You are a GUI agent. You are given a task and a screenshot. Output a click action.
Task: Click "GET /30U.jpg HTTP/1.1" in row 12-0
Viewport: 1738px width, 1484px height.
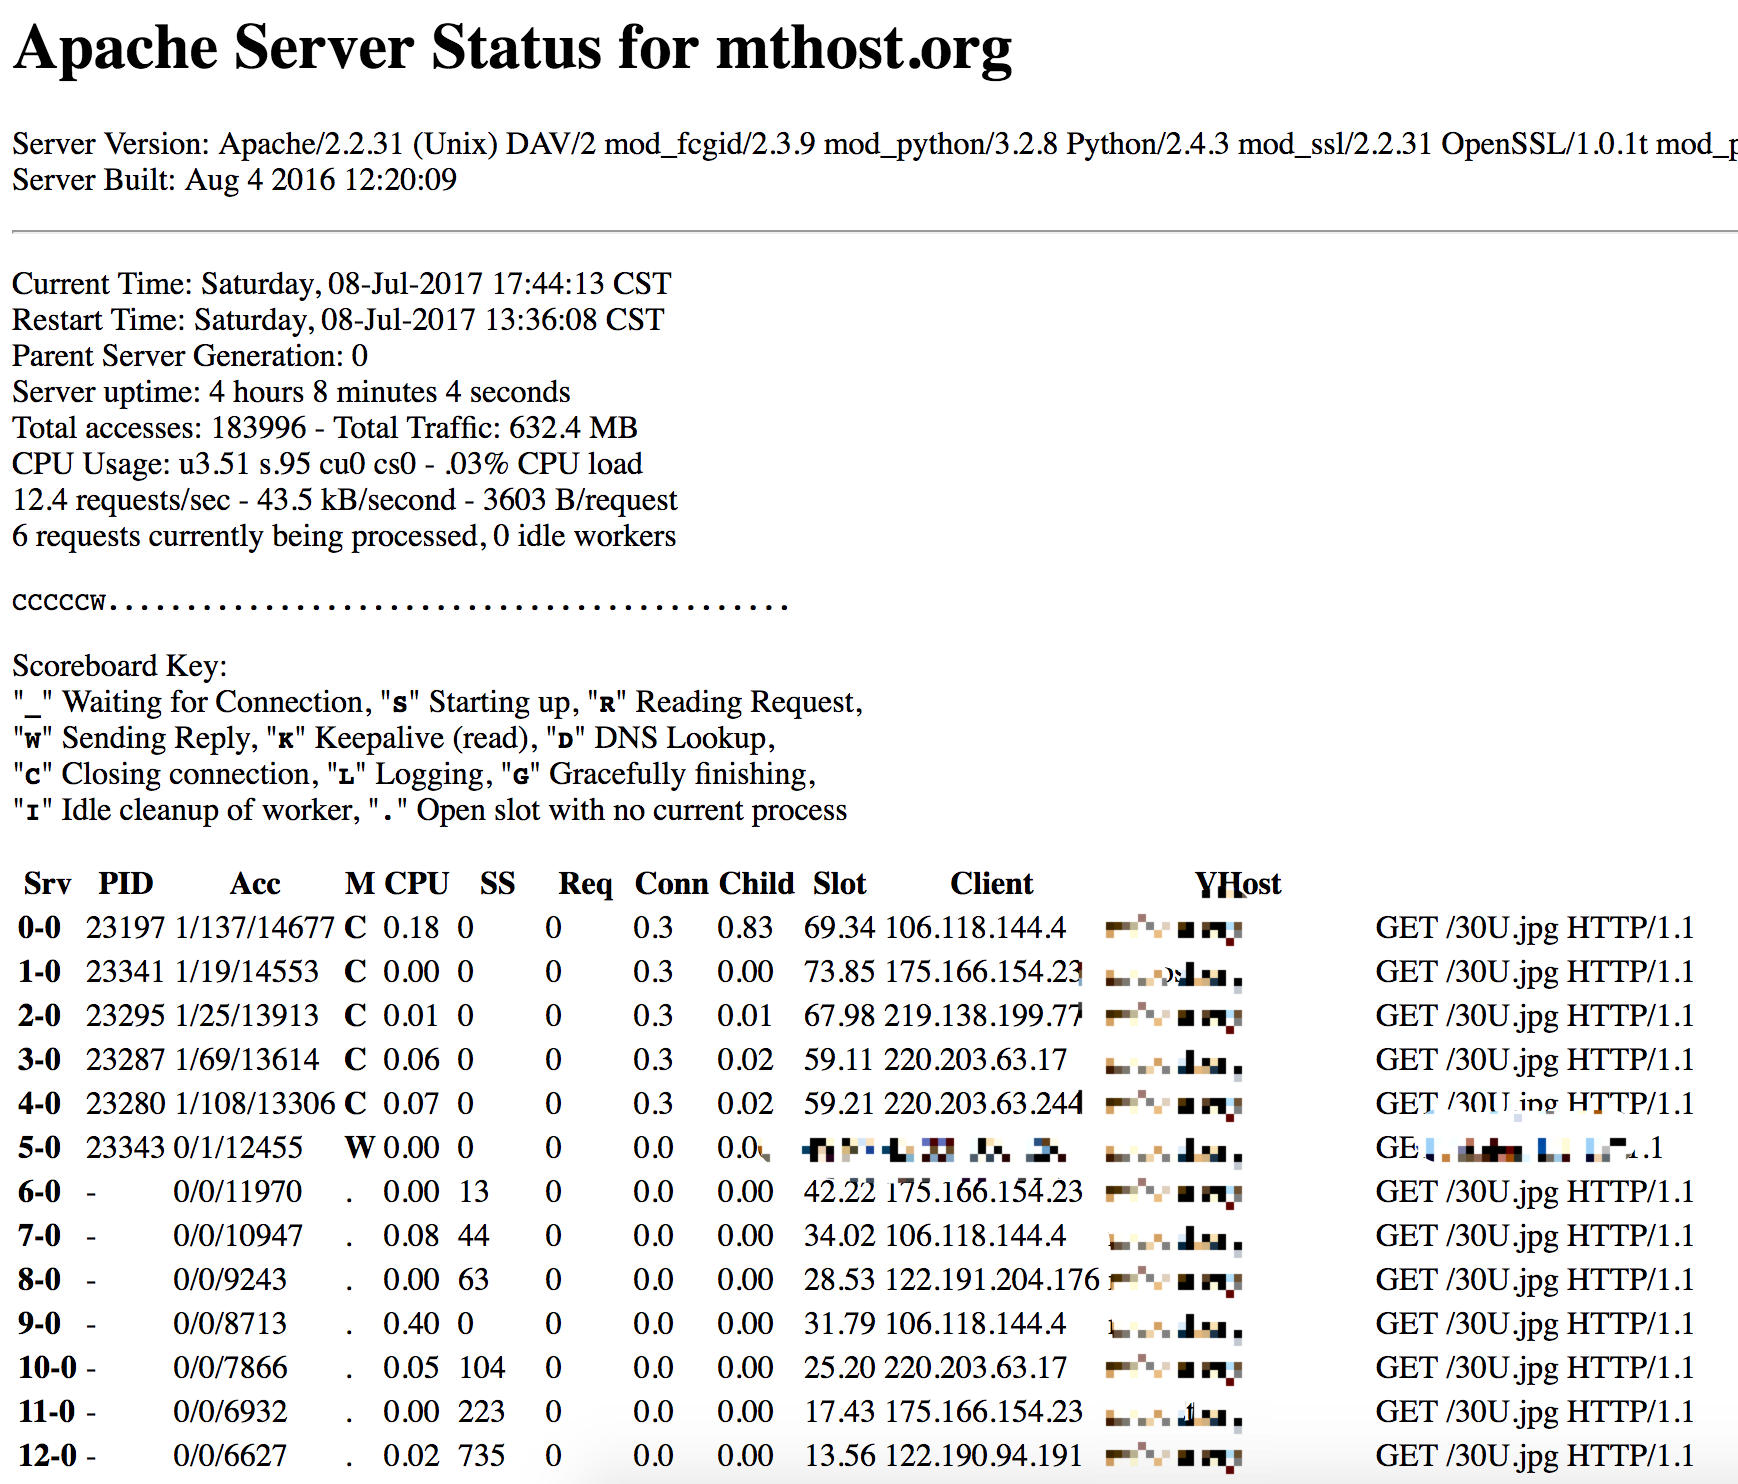point(1535,1456)
